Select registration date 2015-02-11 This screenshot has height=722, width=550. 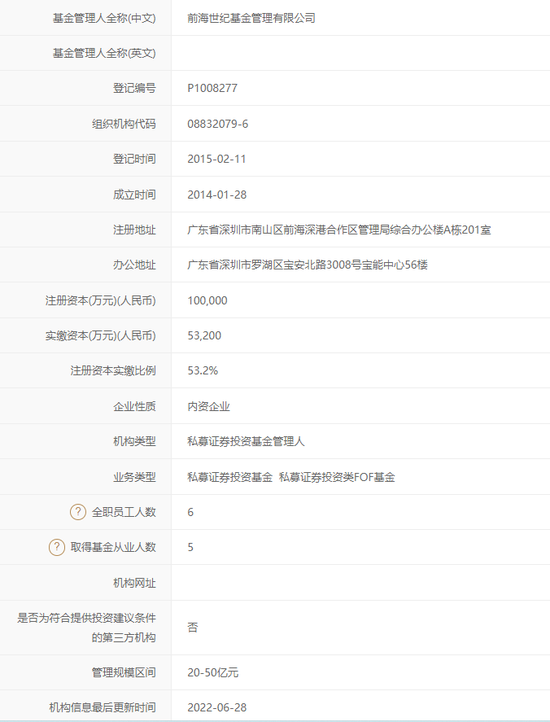click(x=216, y=159)
